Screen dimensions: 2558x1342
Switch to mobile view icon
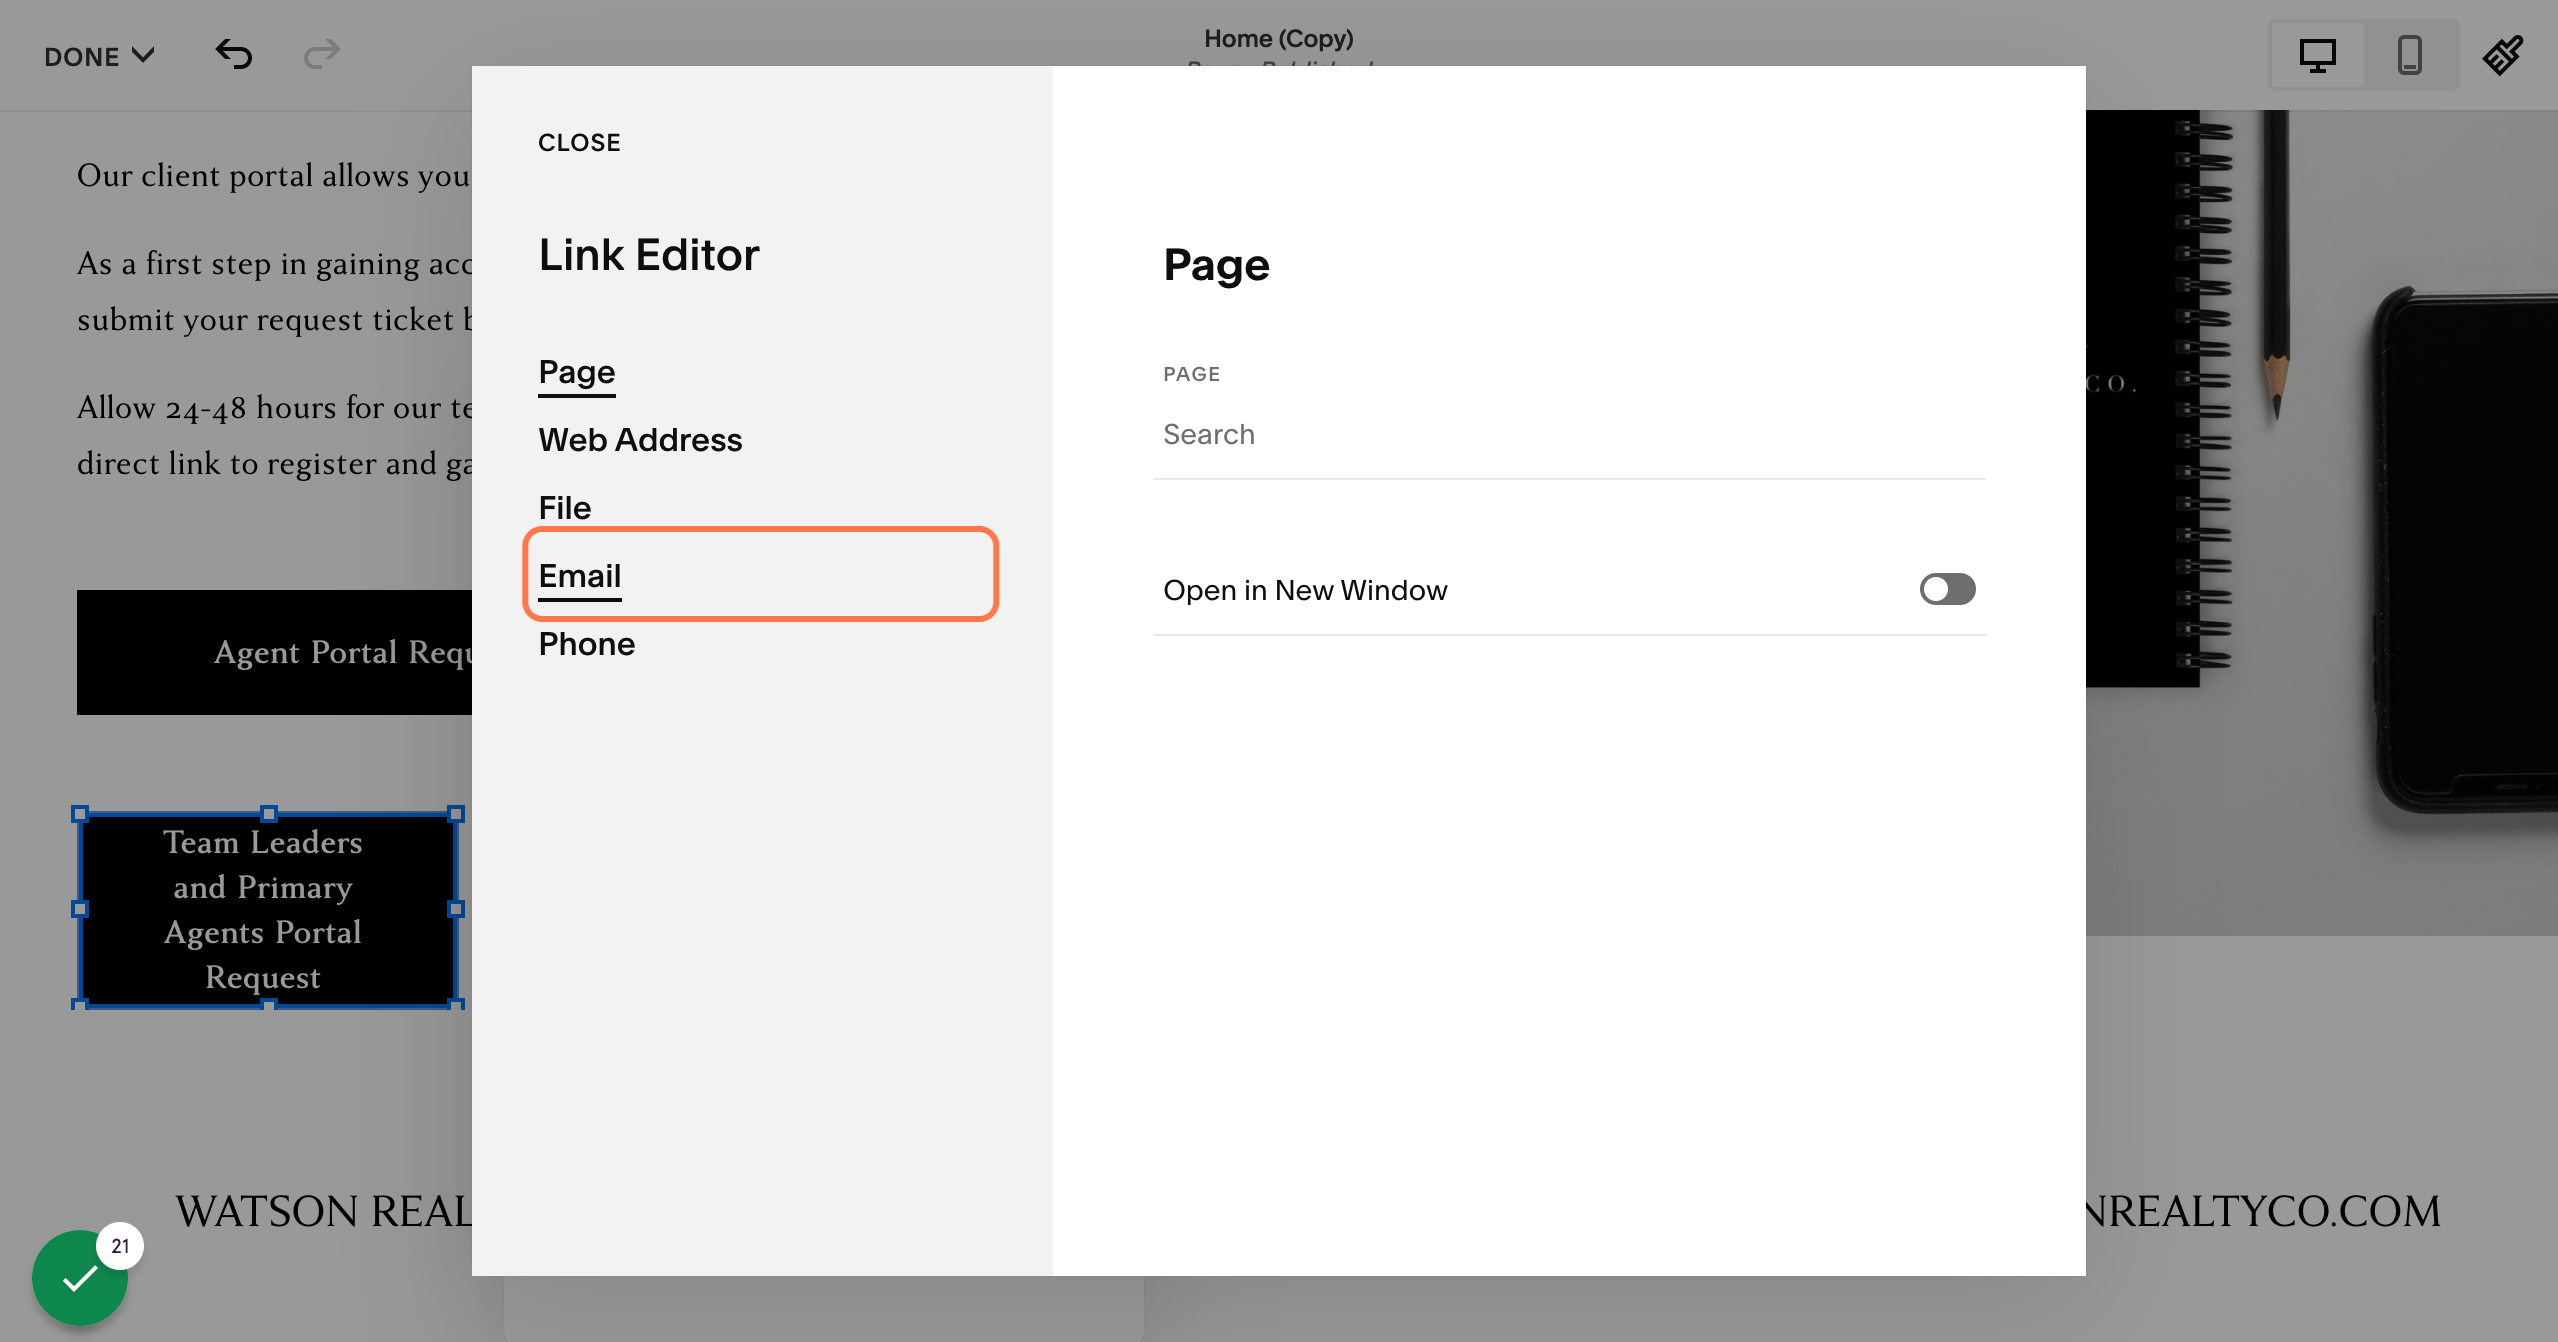coord(2410,55)
